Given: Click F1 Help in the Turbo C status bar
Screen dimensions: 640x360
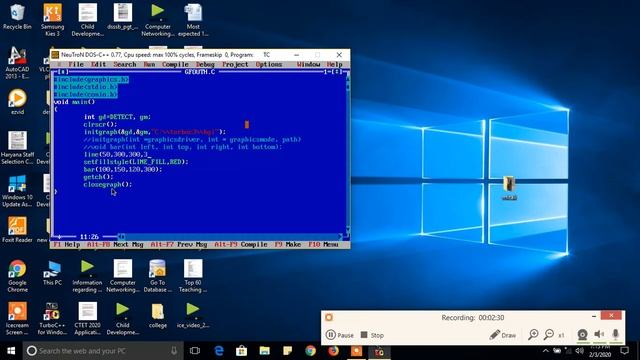Looking at the screenshot, I should [x=67, y=244].
